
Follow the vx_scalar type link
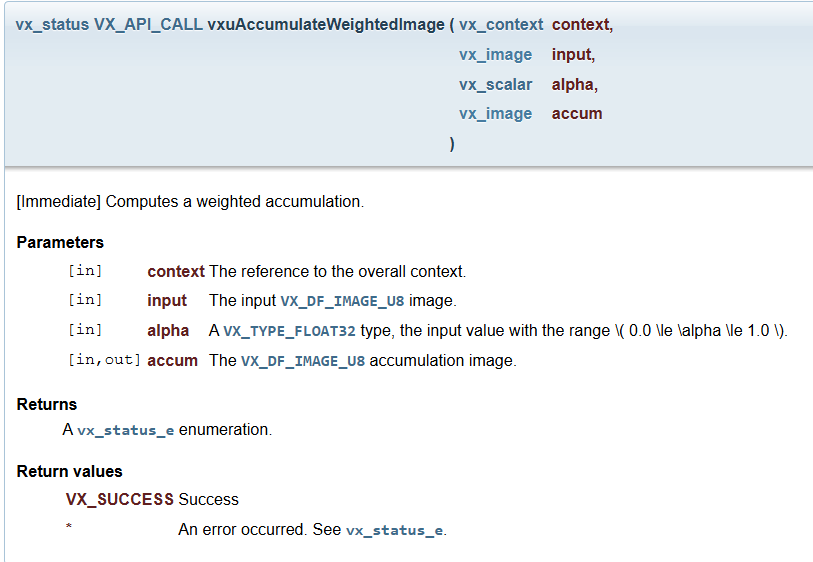pyautogui.click(x=496, y=84)
